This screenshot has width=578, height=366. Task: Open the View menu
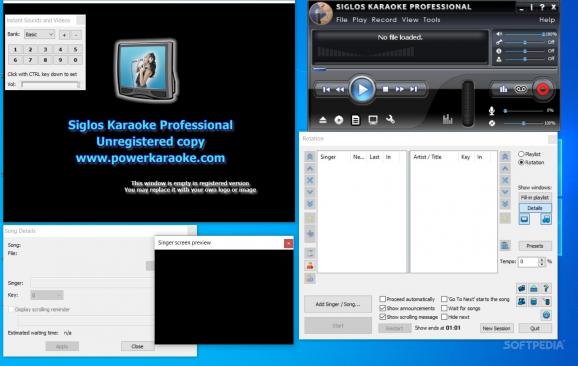pyautogui.click(x=410, y=20)
